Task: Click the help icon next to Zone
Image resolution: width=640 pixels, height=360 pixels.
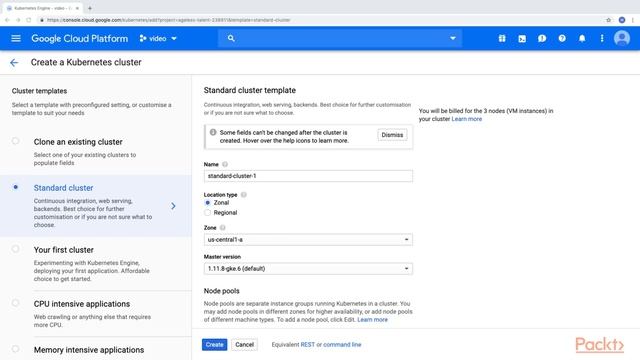Action: coord(222,228)
